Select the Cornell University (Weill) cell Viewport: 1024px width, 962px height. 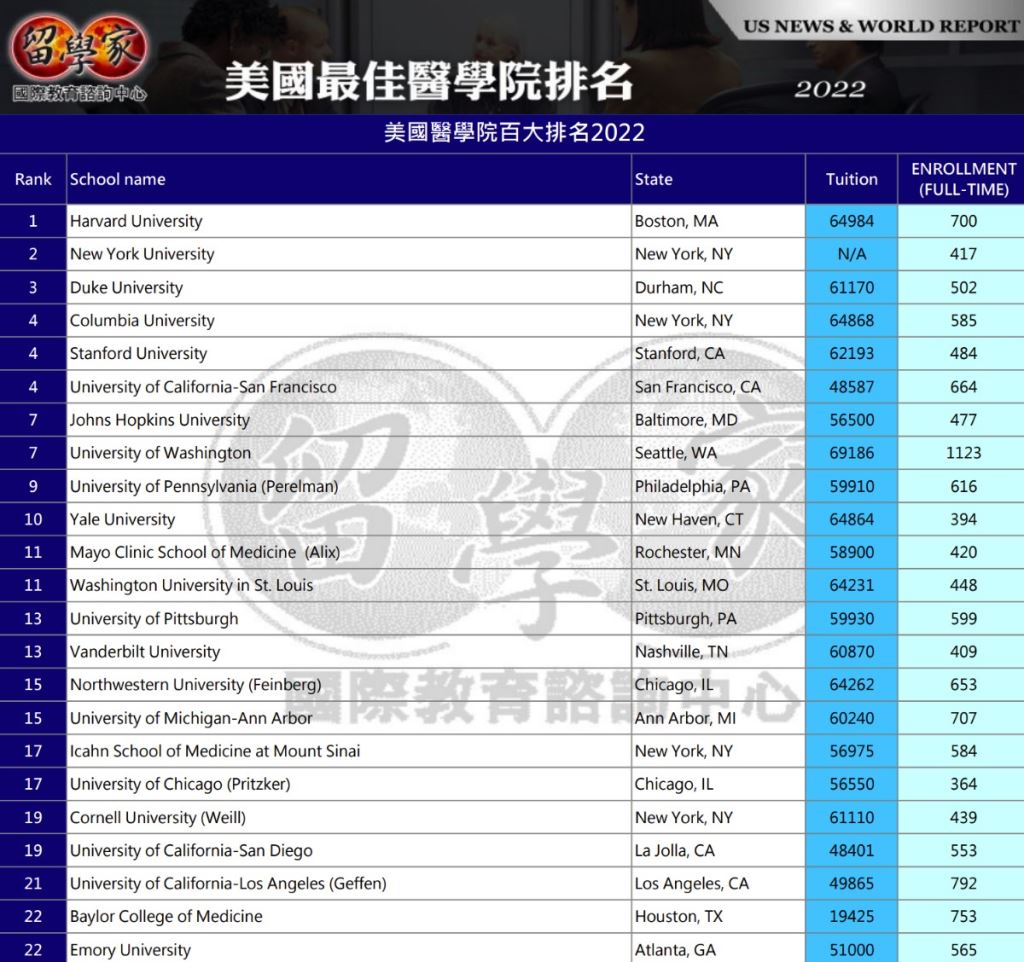349,817
